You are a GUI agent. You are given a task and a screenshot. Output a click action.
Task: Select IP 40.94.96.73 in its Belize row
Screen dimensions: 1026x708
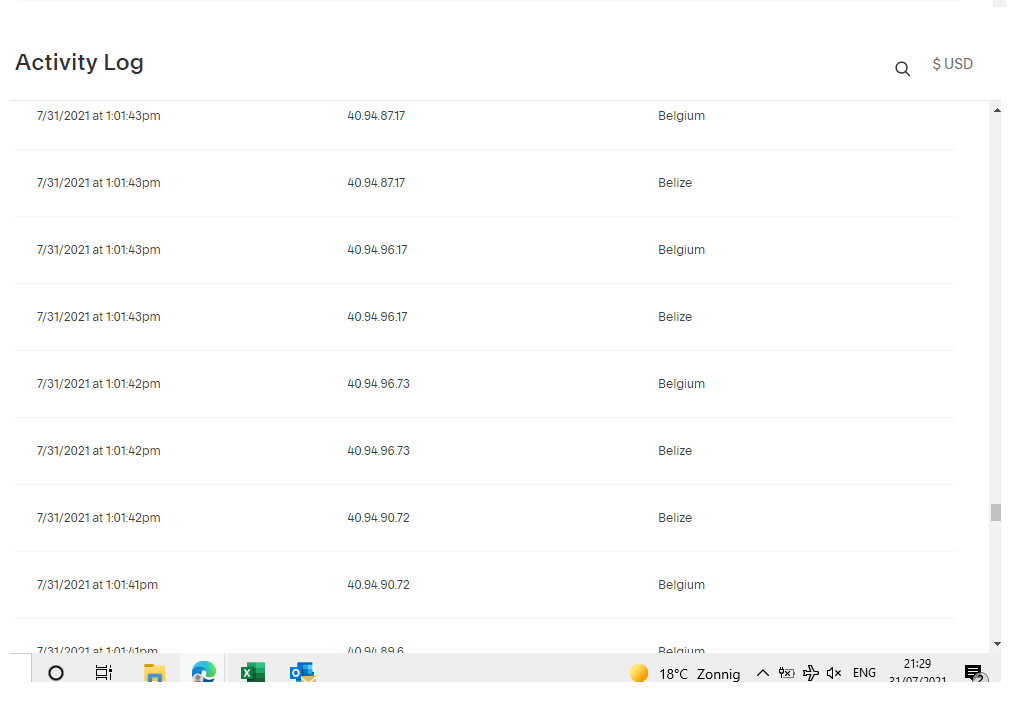[x=379, y=451]
